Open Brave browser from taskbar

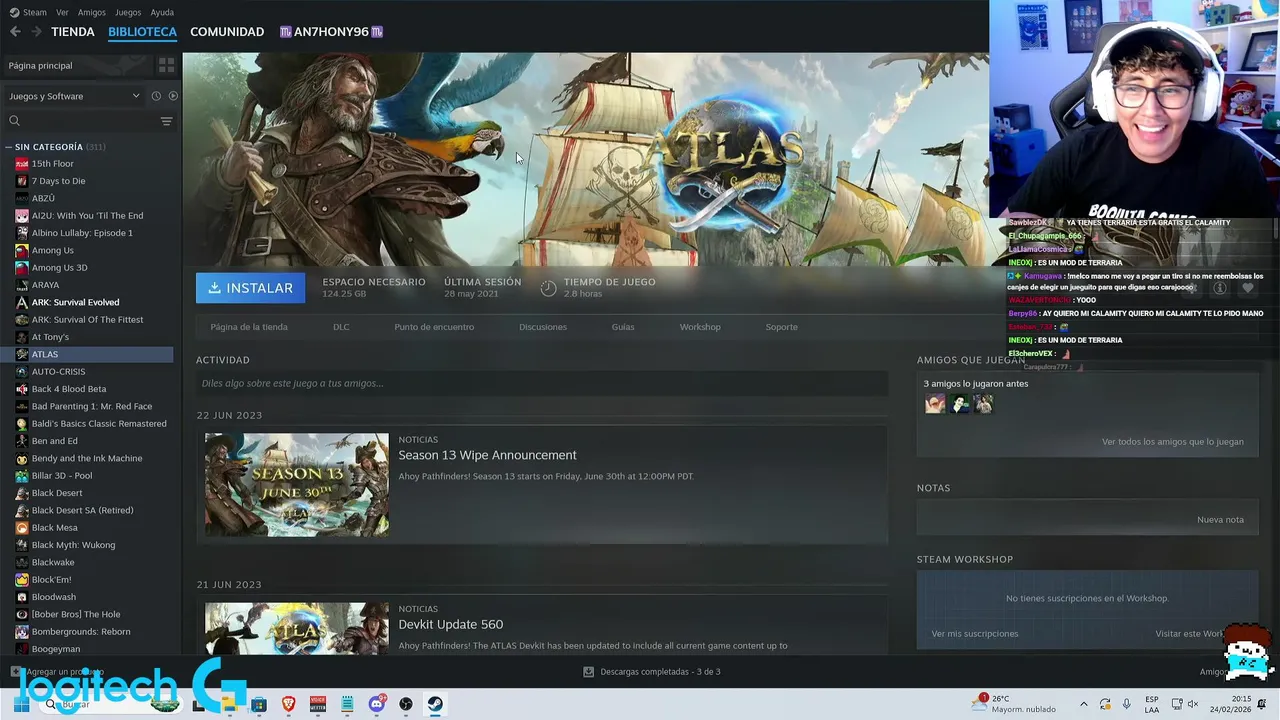(x=288, y=704)
